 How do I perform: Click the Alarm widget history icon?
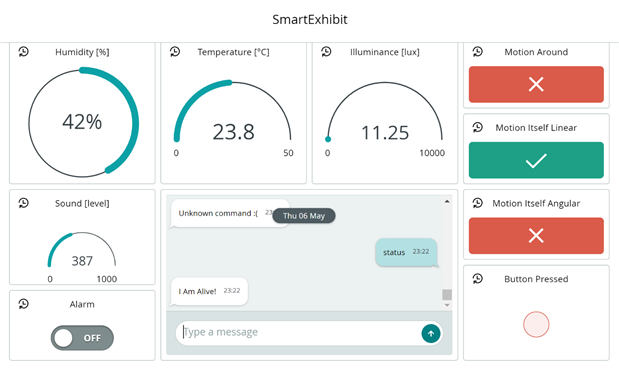coord(24,304)
